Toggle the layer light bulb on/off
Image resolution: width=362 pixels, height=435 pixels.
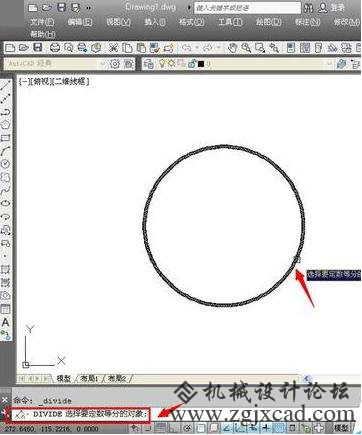click(x=162, y=63)
